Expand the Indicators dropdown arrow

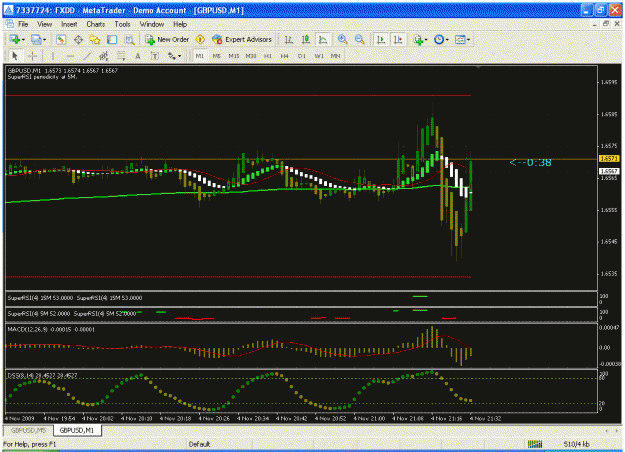pyautogui.click(x=426, y=40)
